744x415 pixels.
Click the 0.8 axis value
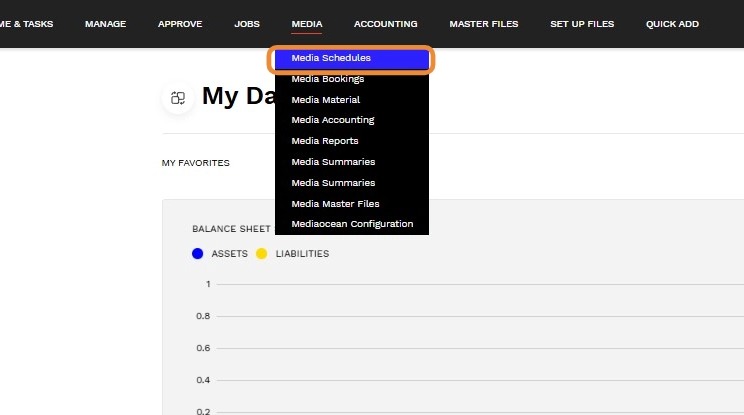click(x=203, y=316)
